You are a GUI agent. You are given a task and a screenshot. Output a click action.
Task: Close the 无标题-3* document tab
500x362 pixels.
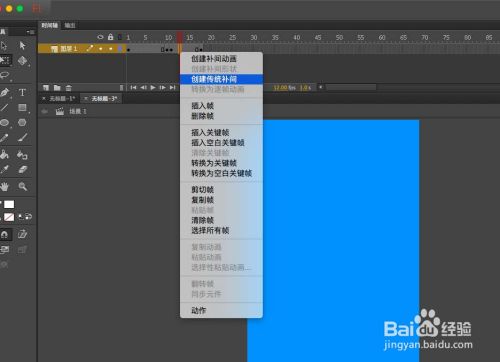coord(86,99)
